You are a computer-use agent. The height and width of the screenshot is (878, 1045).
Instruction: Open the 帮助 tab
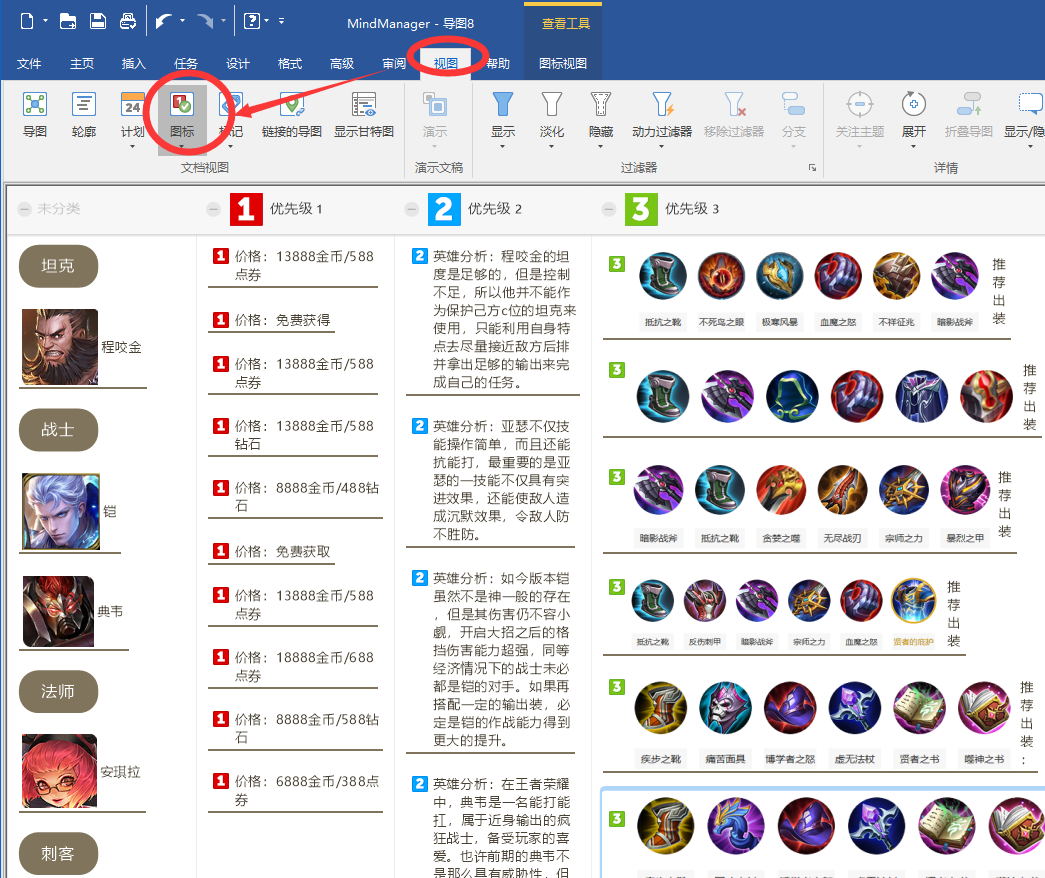tap(498, 63)
